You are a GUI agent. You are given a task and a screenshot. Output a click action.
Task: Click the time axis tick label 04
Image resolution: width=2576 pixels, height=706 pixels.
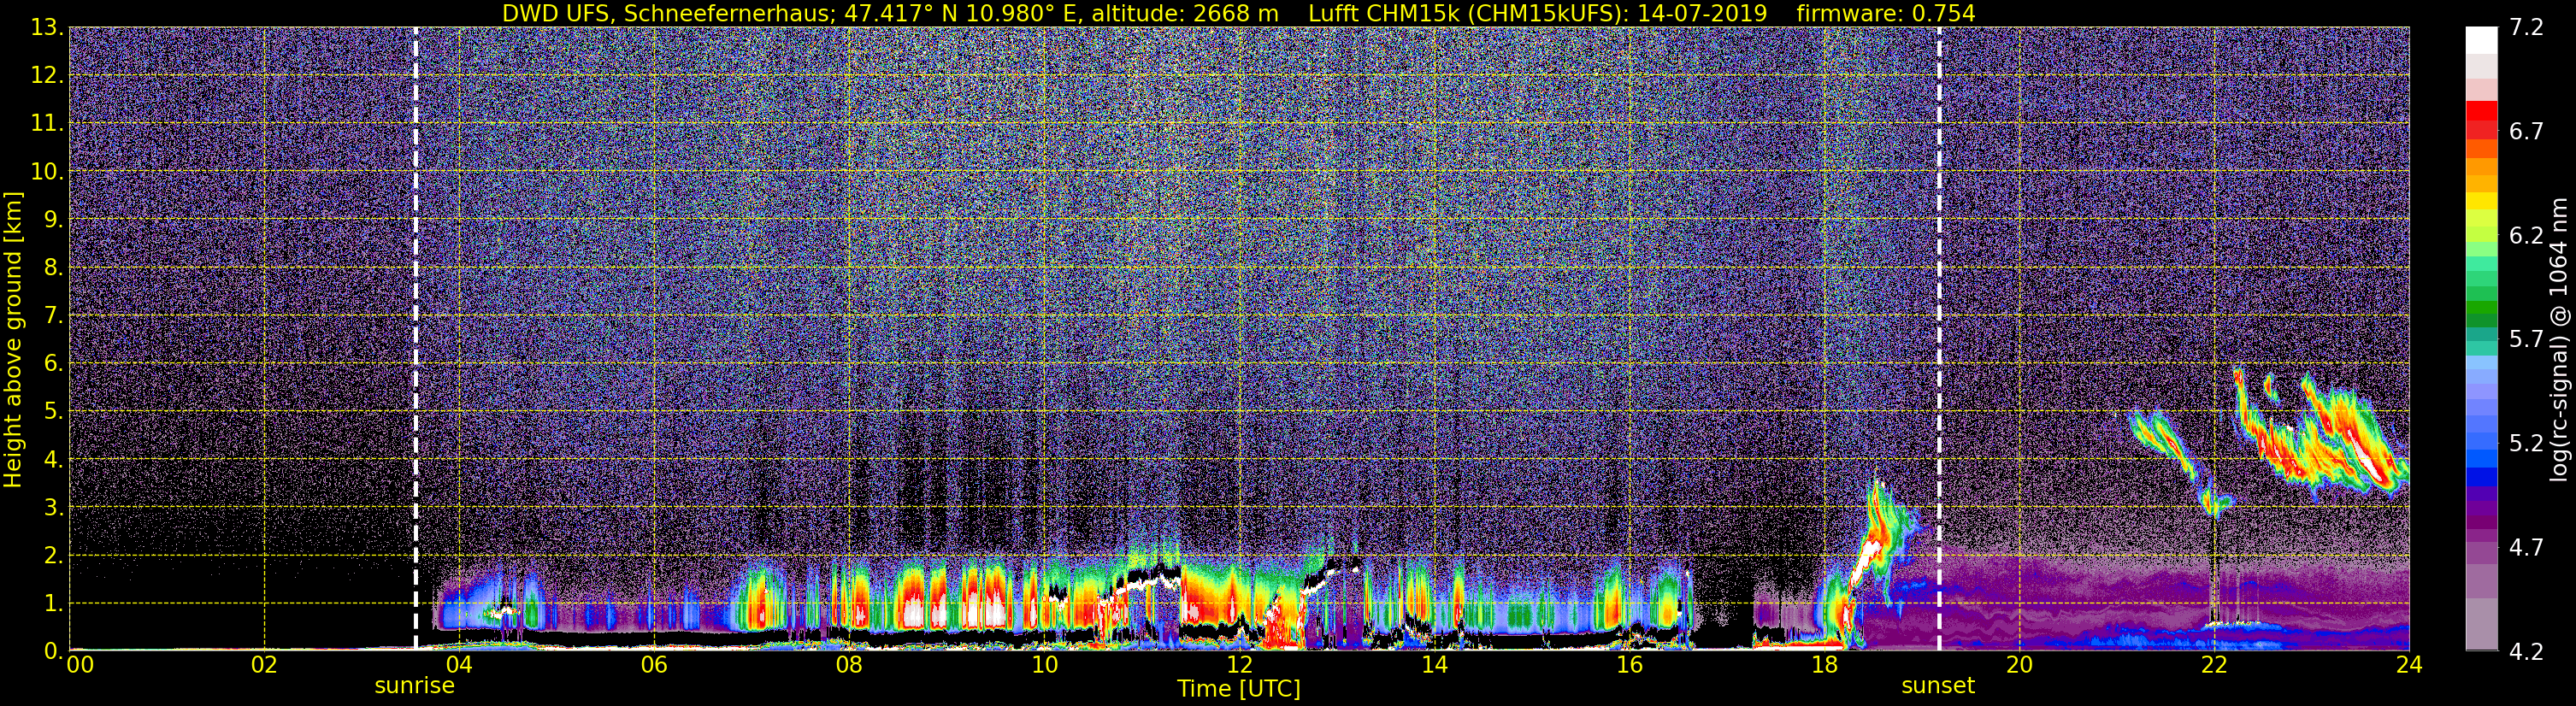point(459,665)
